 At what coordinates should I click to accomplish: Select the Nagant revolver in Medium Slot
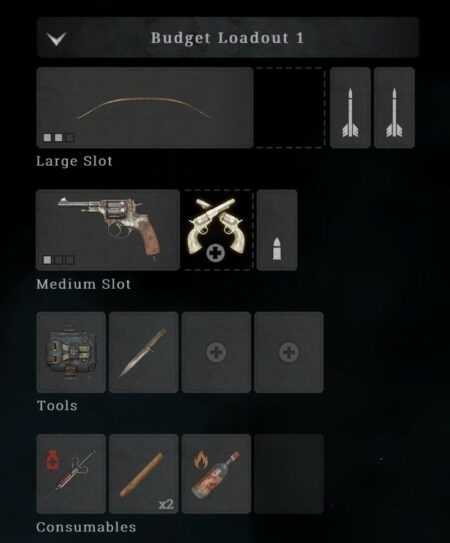tap(108, 230)
